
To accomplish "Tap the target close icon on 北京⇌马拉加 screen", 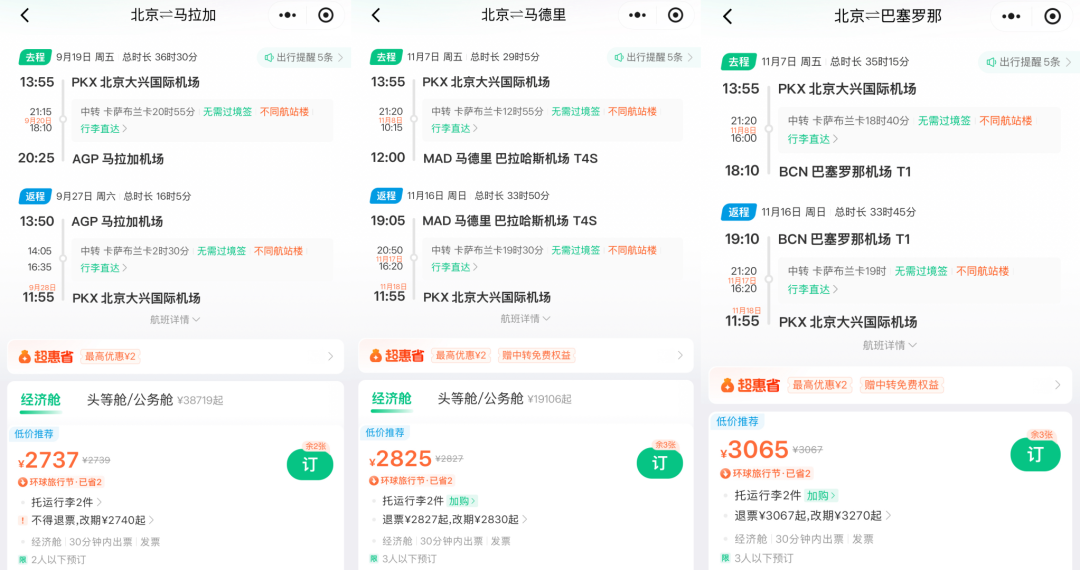I will pos(326,15).
